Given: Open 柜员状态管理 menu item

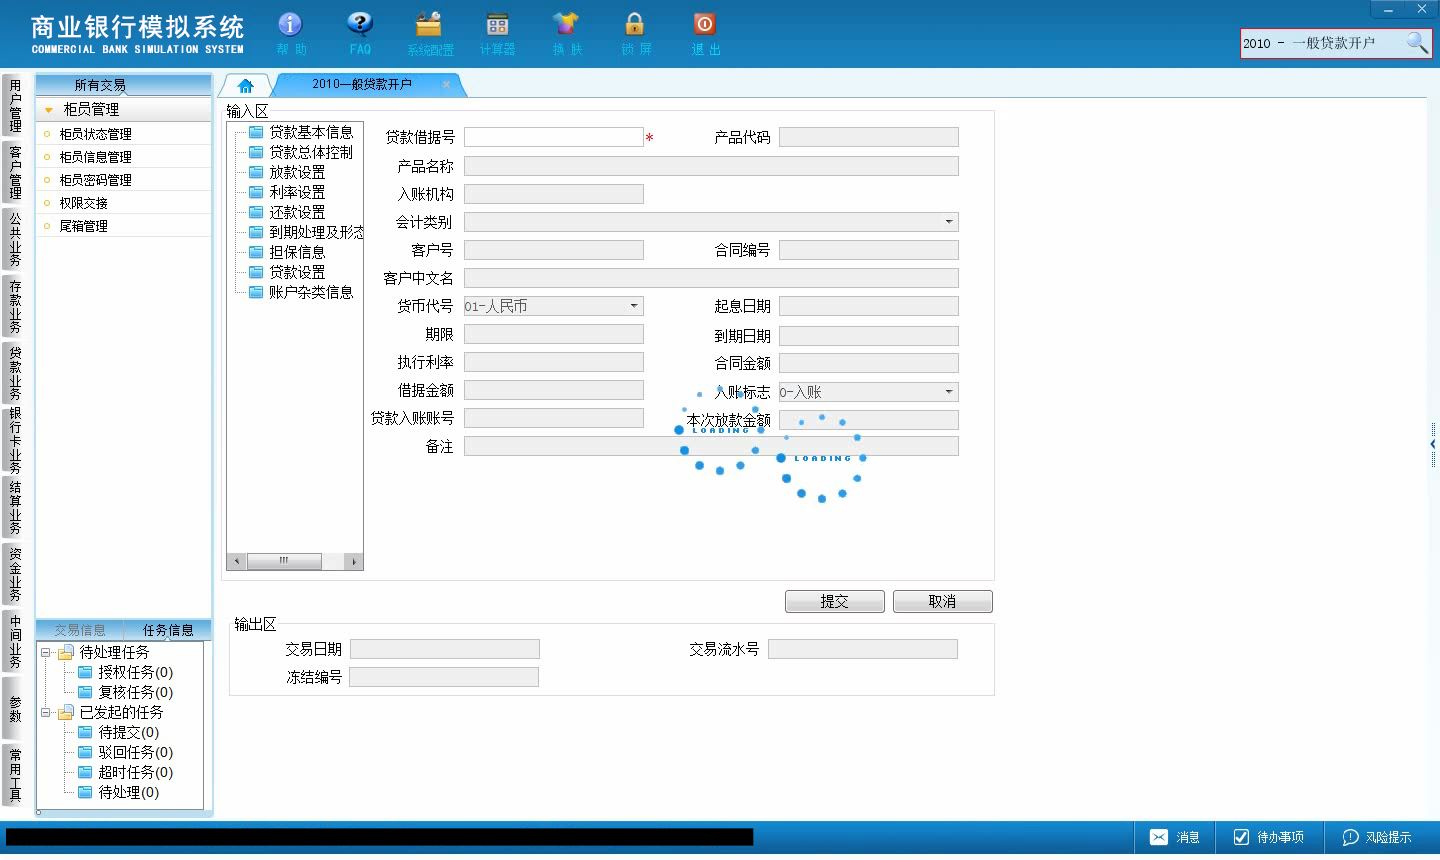Looking at the screenshot, I should (95, 134).
